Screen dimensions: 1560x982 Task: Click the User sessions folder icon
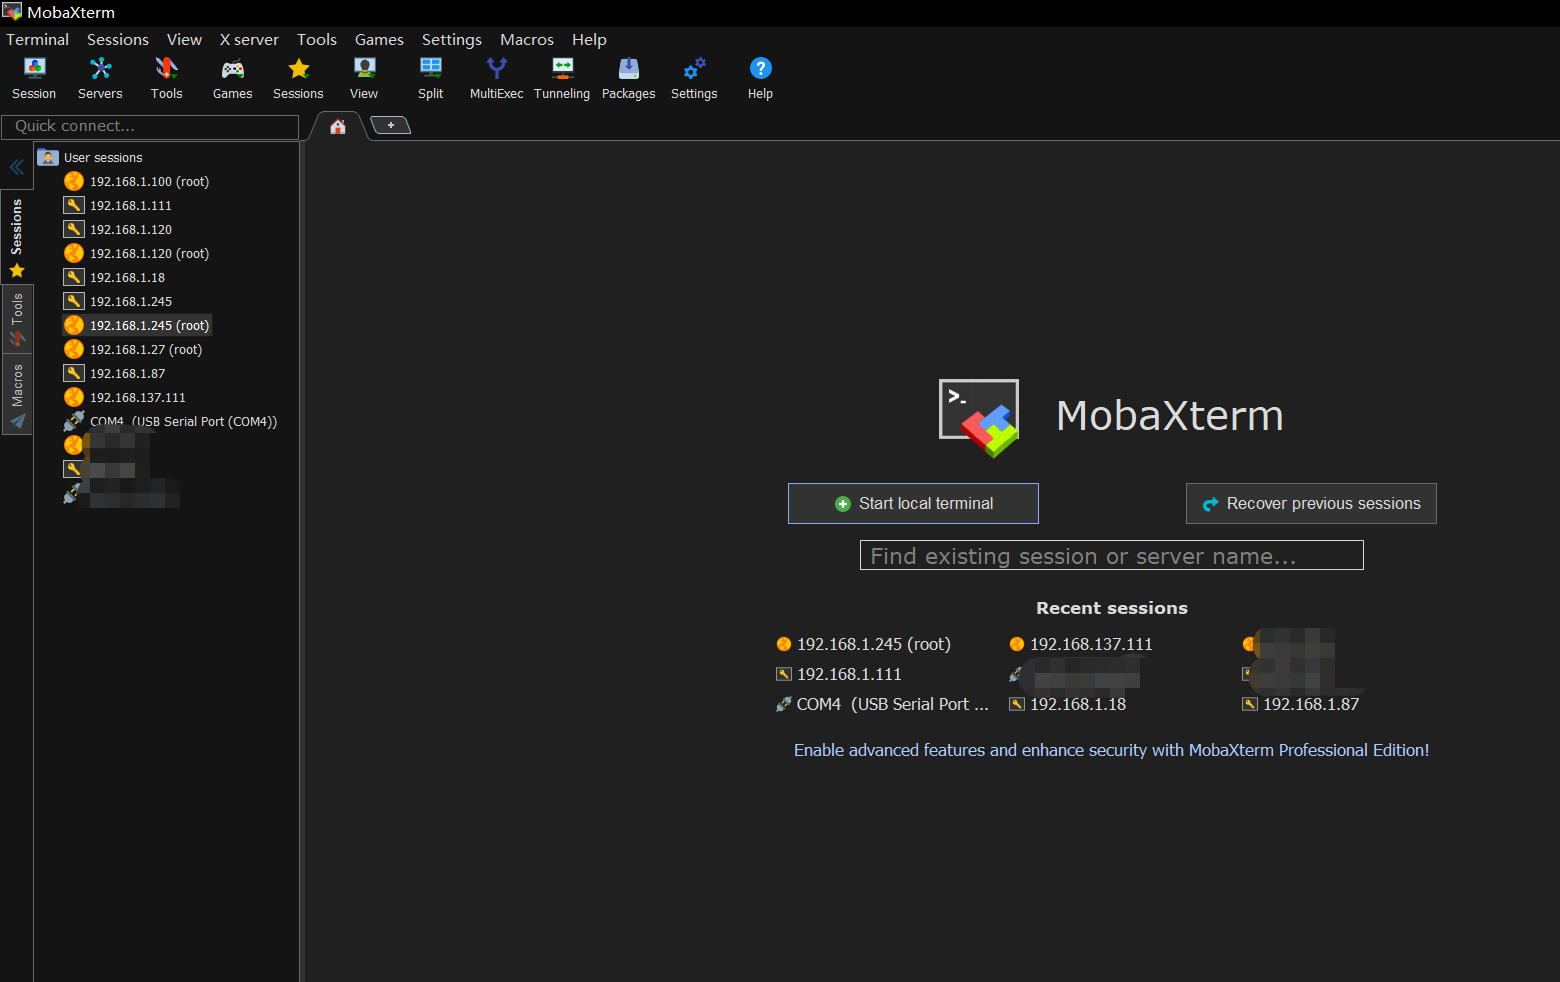[48, 157]
